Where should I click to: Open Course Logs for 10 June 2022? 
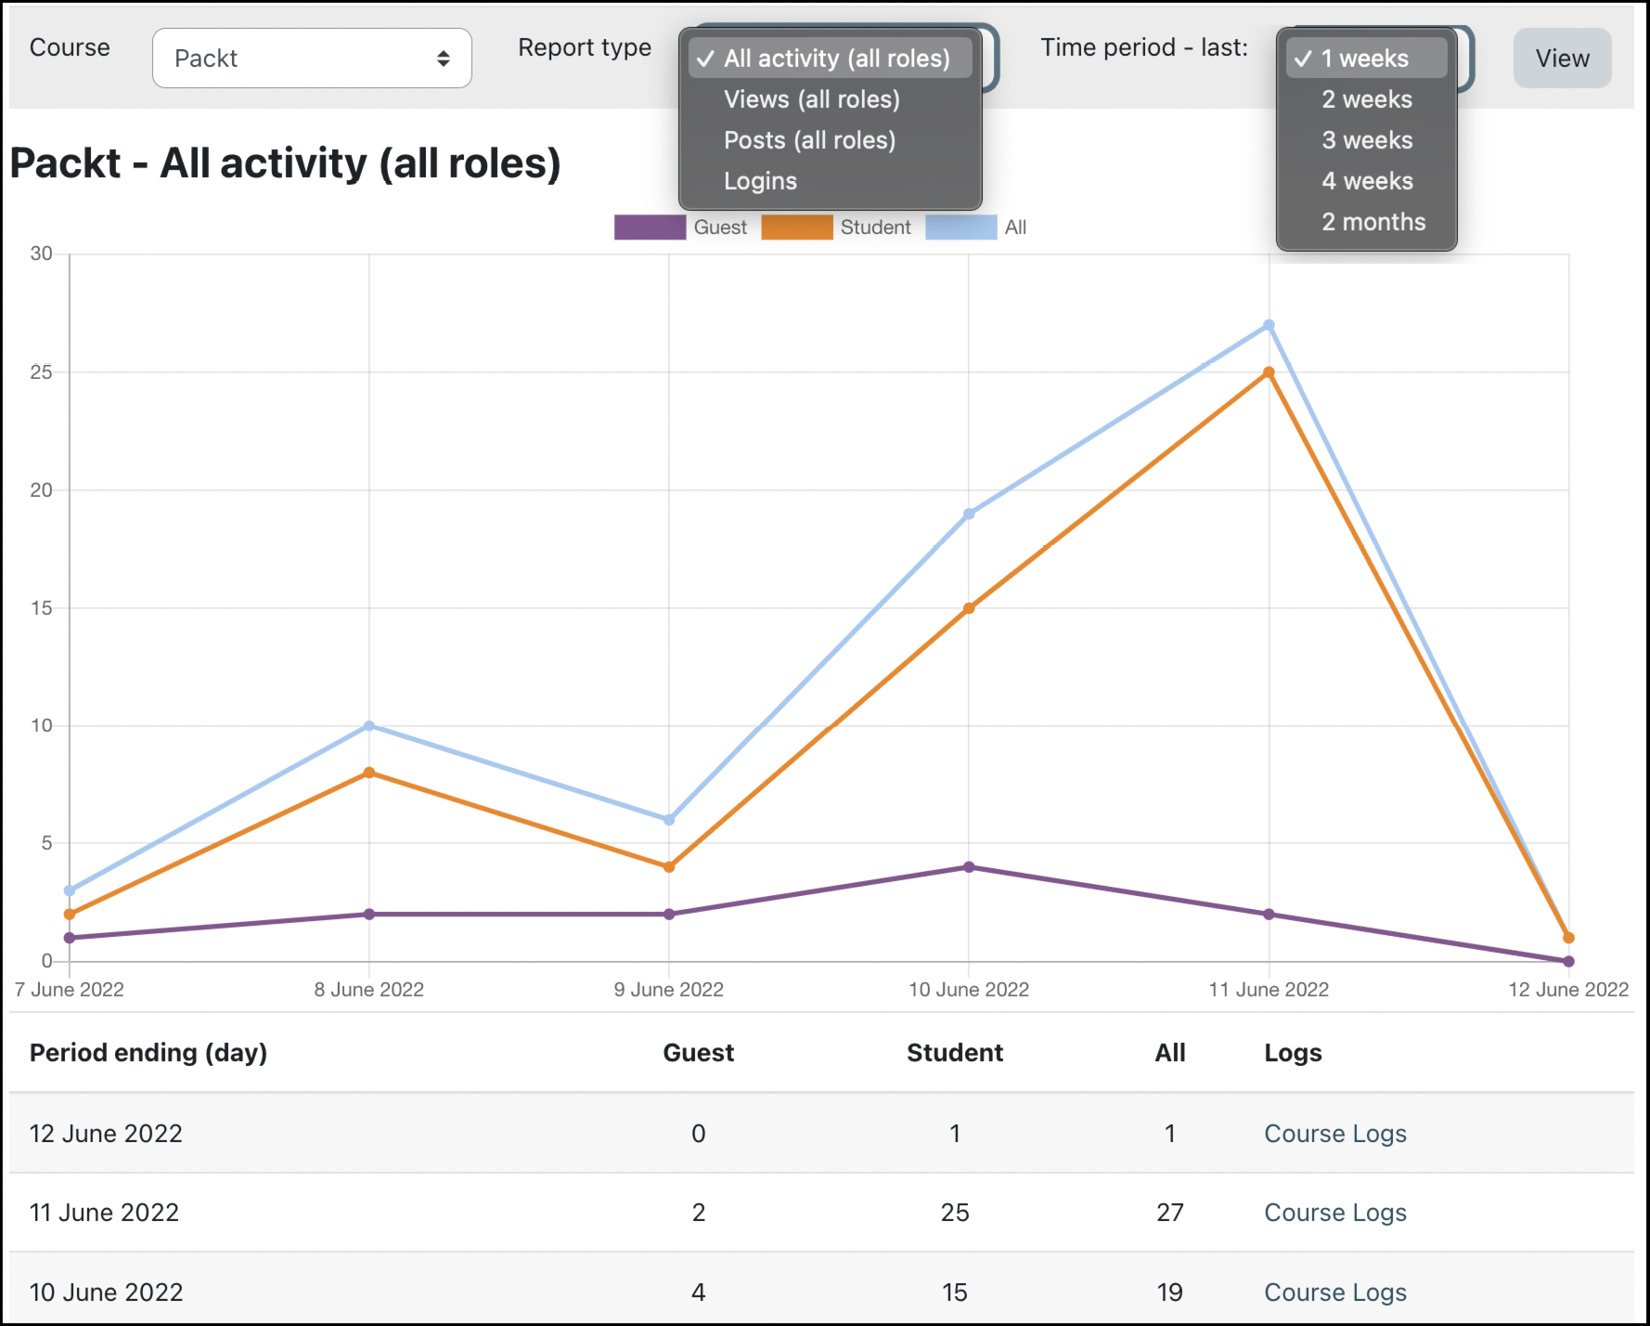click(1335, 1292)
